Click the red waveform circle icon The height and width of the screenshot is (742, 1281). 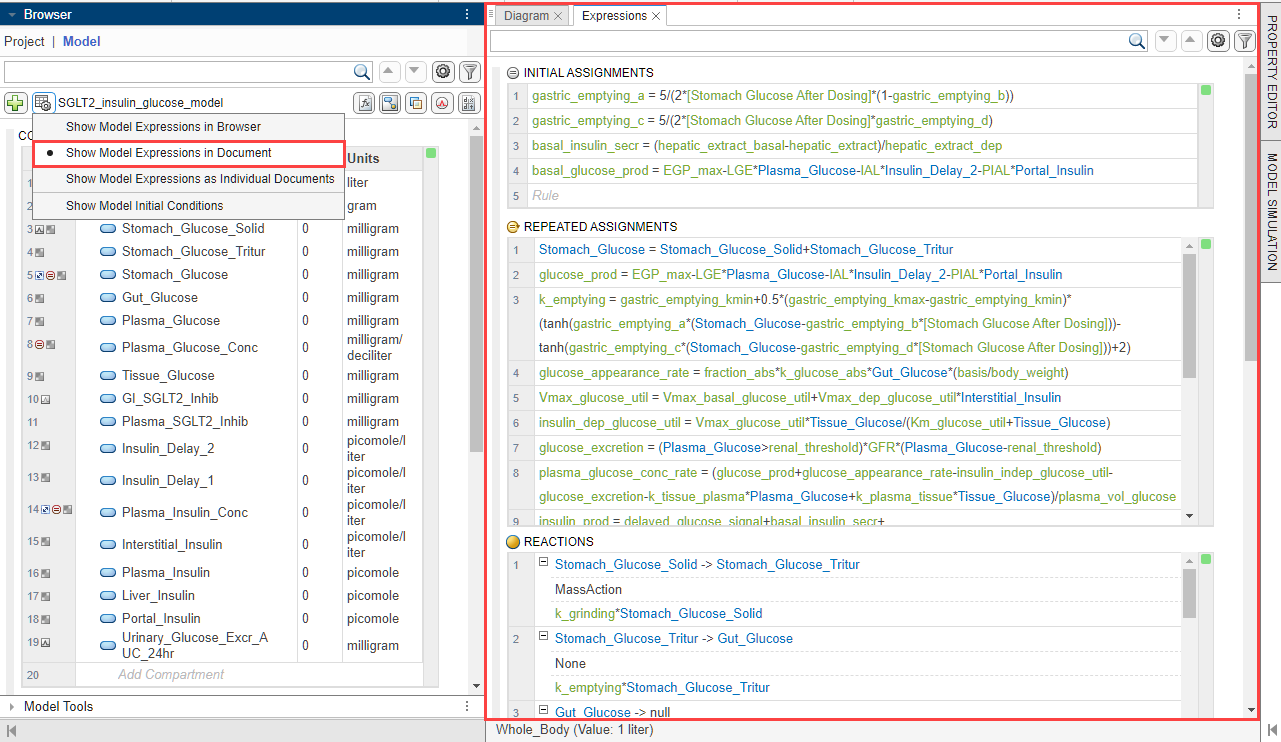[x=441, y=102]
